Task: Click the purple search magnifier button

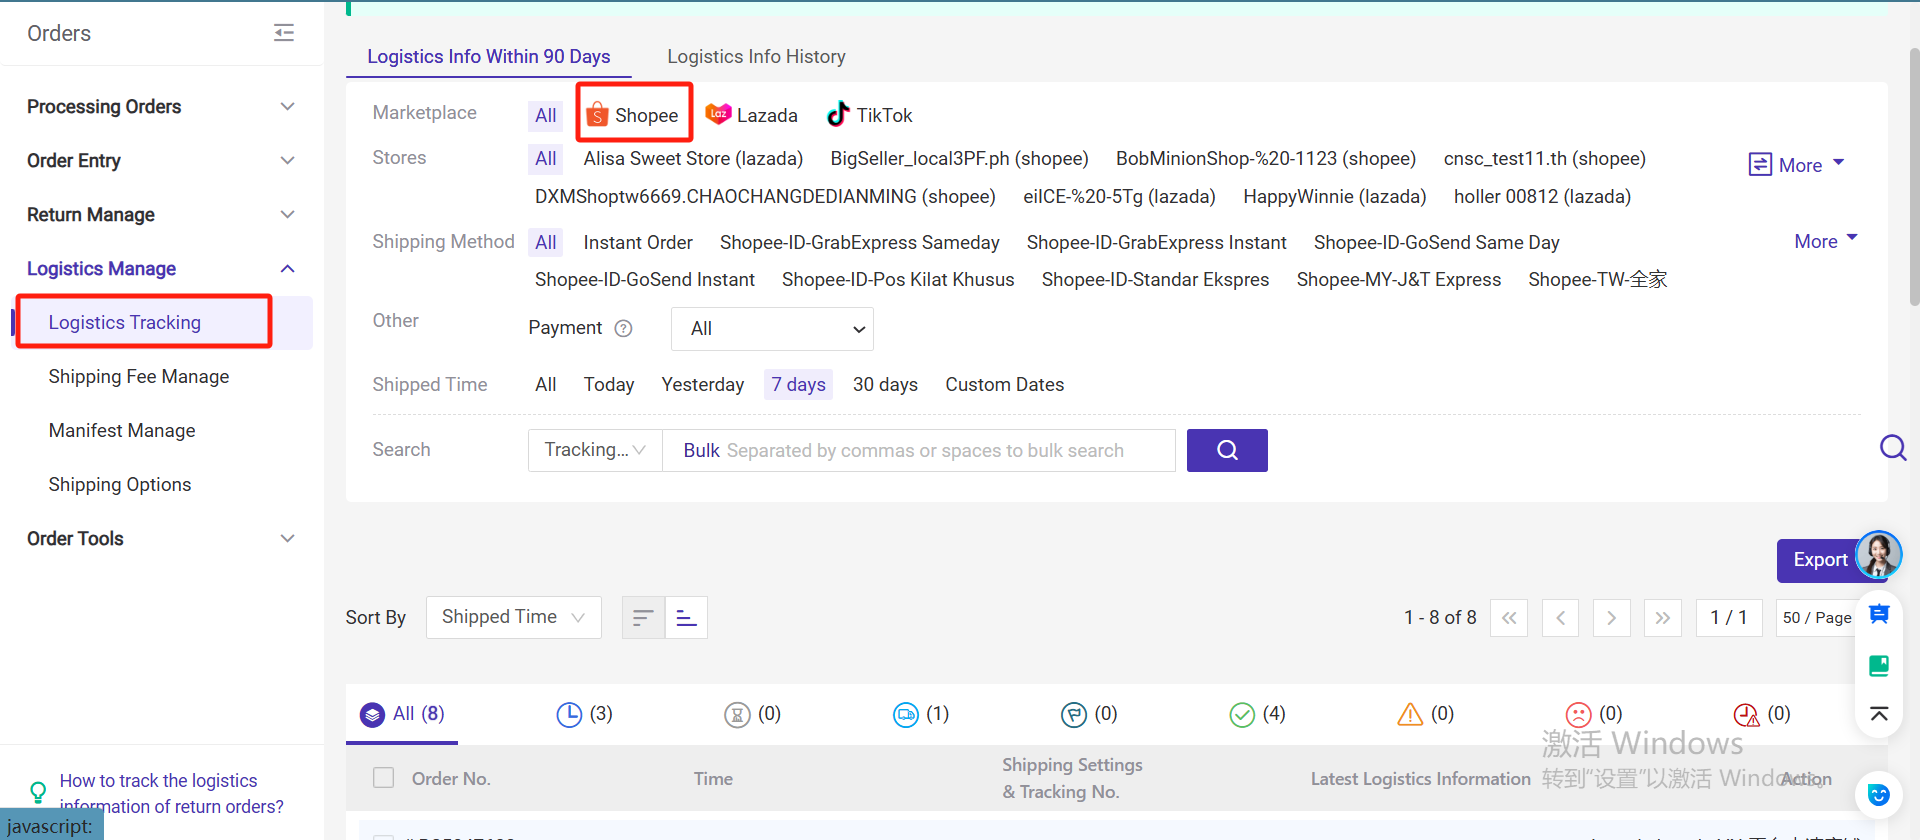Action: point(1227,450)
